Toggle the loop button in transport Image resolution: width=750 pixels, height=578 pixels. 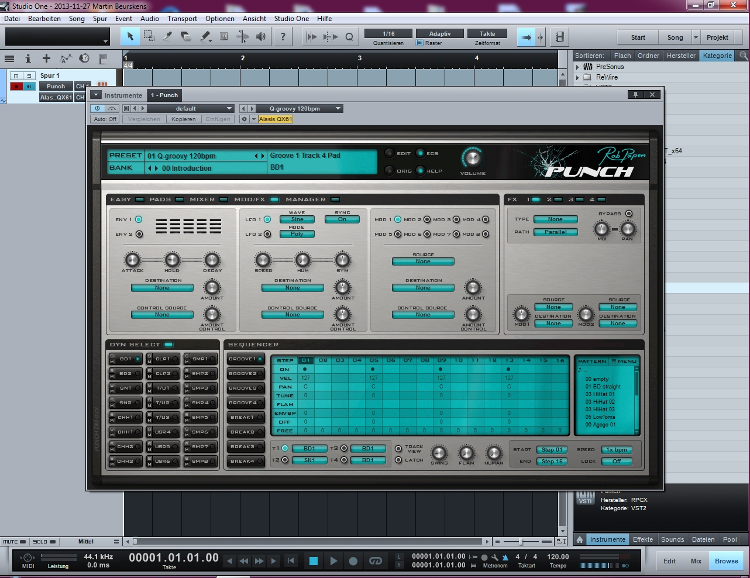click(x=375, y=561)
